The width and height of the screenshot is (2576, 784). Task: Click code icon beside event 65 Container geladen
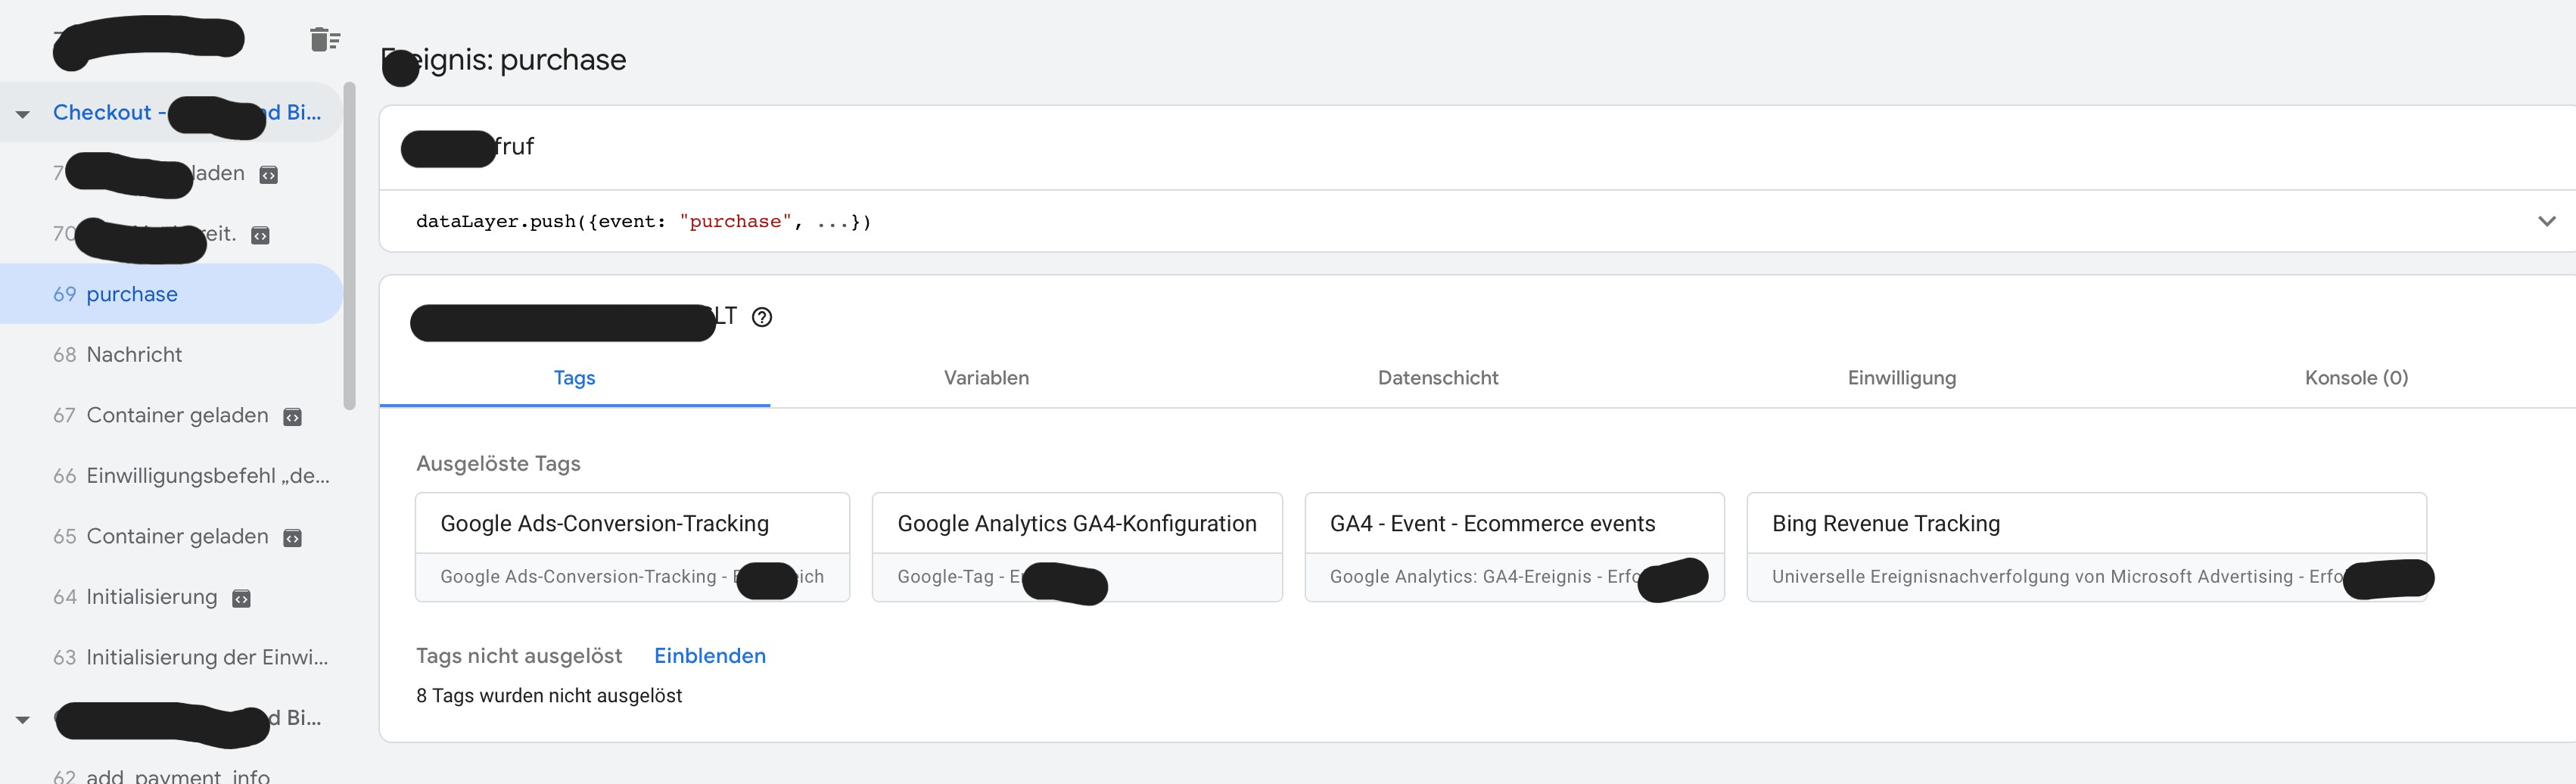(293, 538)
